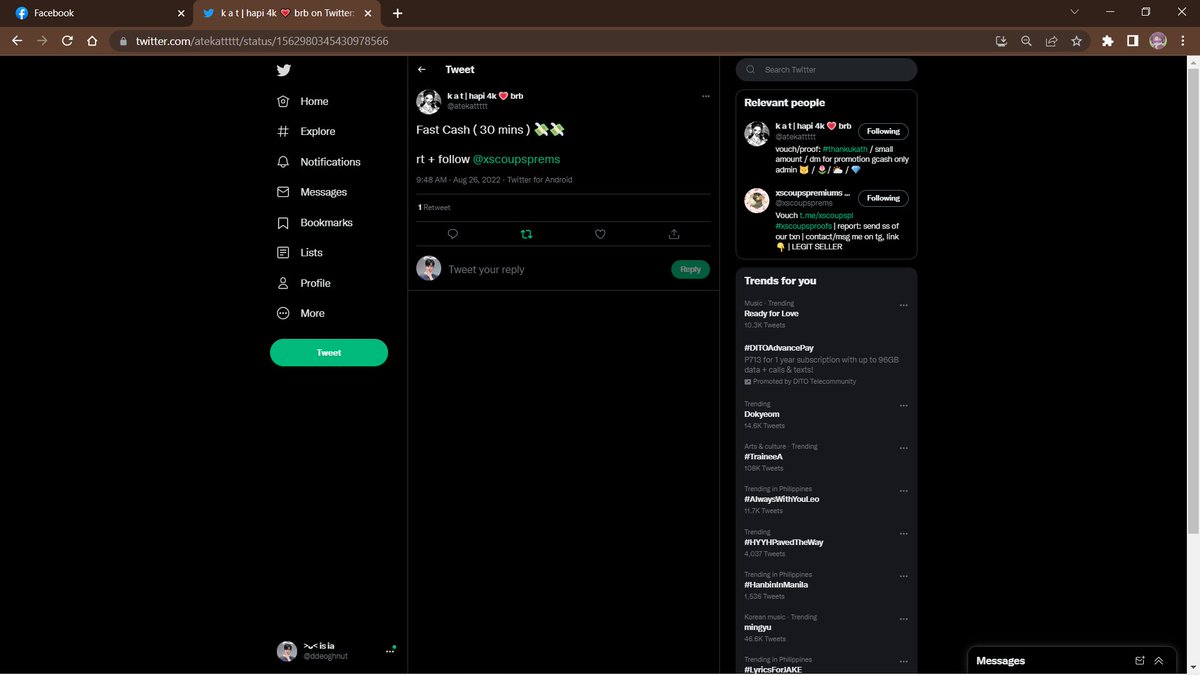Open the More menu in sidebar
1200x675 pixels.
(x=300, y=313)
